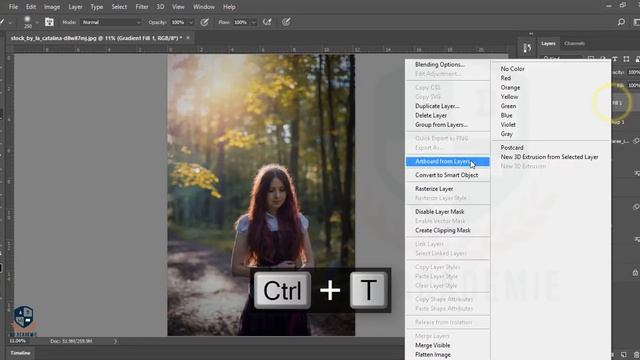Set layer color label to Orange
The image size is (640, 360).
[510, 88]
